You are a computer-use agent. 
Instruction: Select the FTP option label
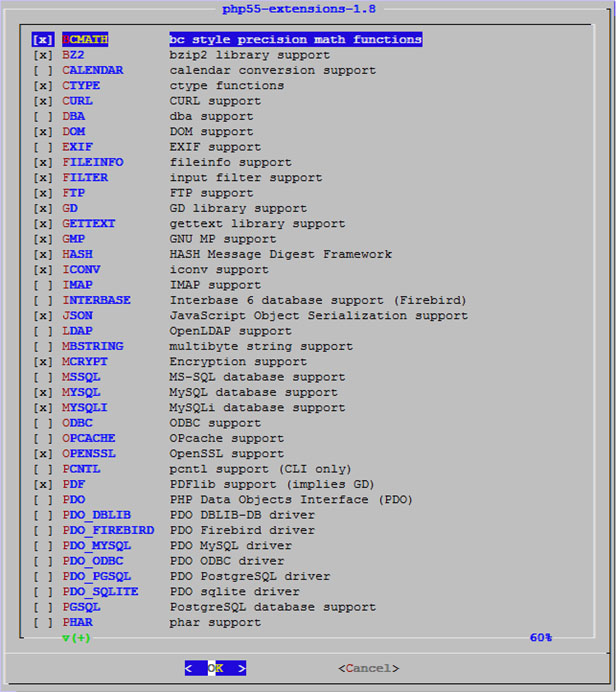click(x=74, y=193)
